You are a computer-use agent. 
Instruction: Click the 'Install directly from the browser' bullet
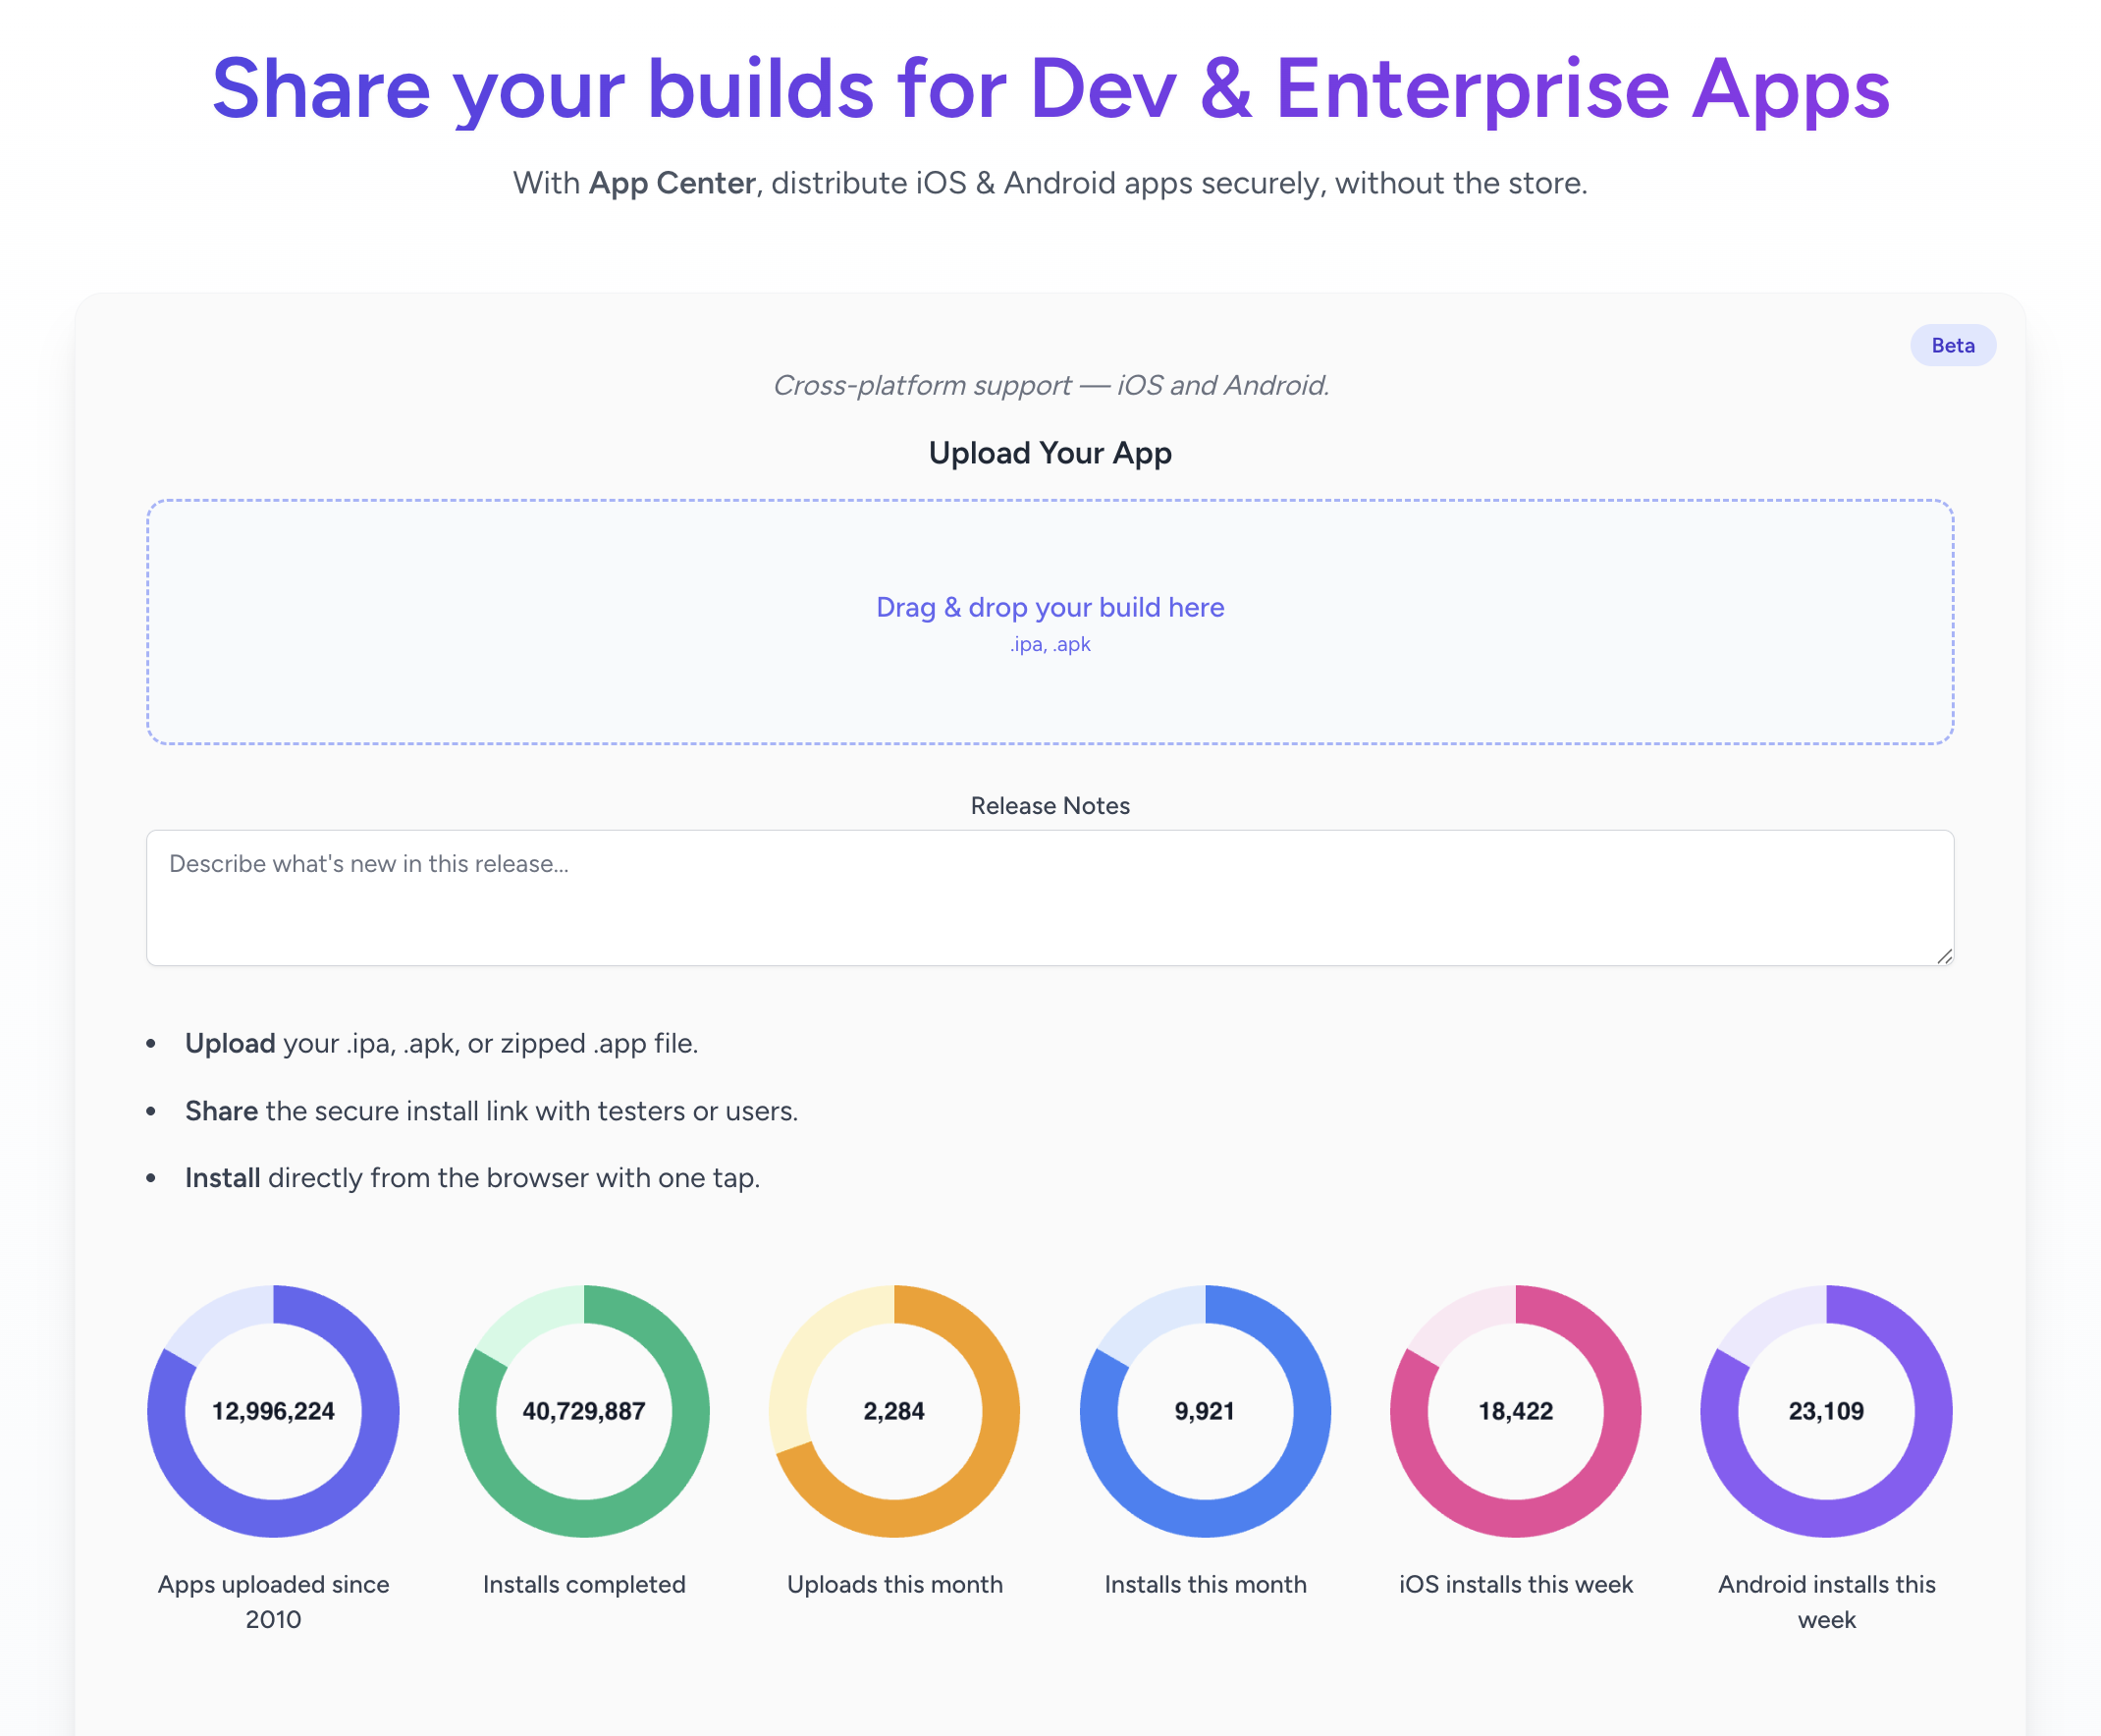[x=472, y=1178]
